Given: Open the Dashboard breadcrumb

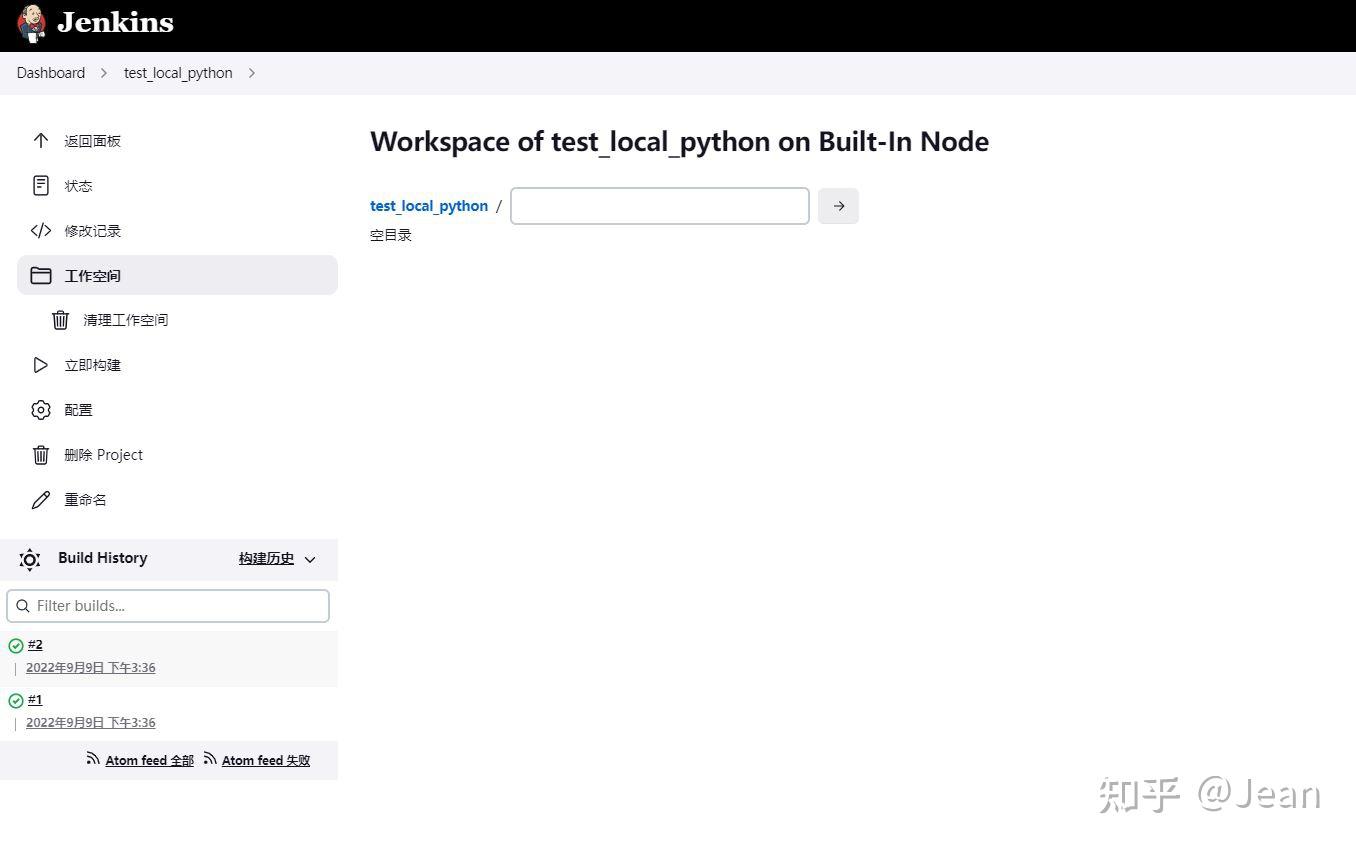Looking at the screenshot, I should [51, 73].
